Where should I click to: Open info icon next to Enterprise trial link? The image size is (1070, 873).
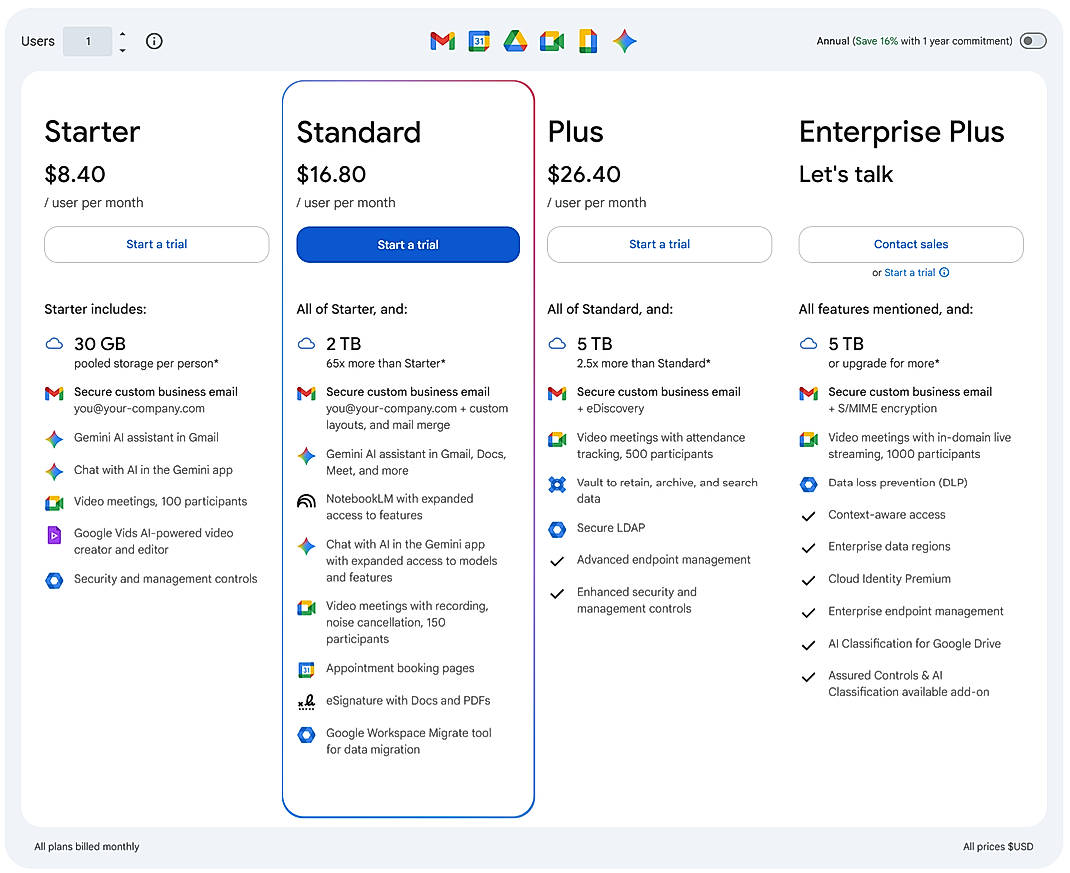pyautogui.click(x=944, y=272)
